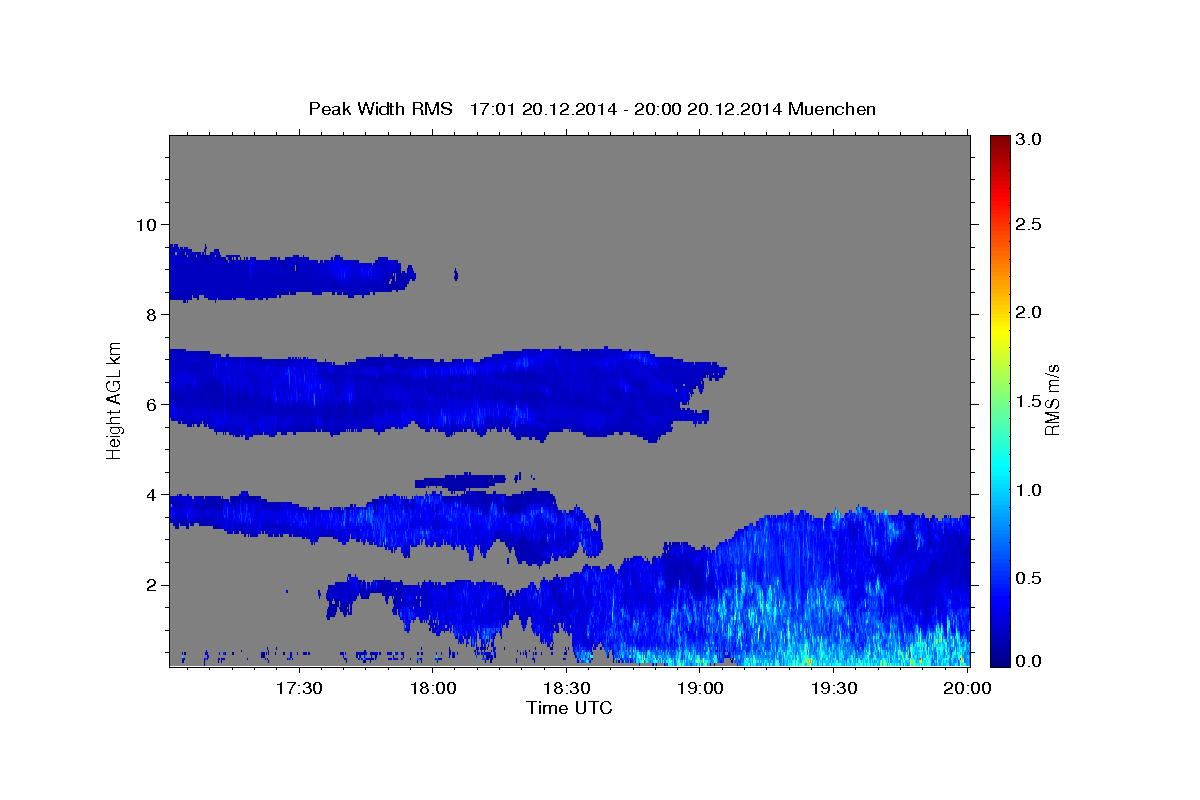Click the colorbar value 0.0

coord(1029,661)
